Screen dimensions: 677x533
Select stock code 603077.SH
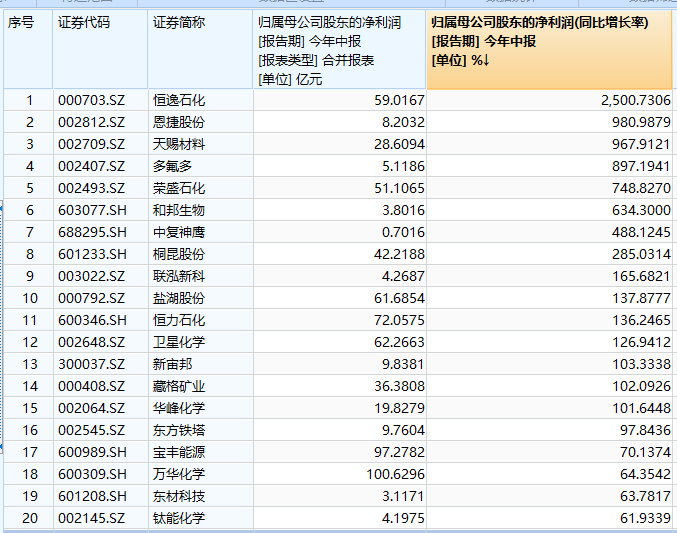coord(100,210)
